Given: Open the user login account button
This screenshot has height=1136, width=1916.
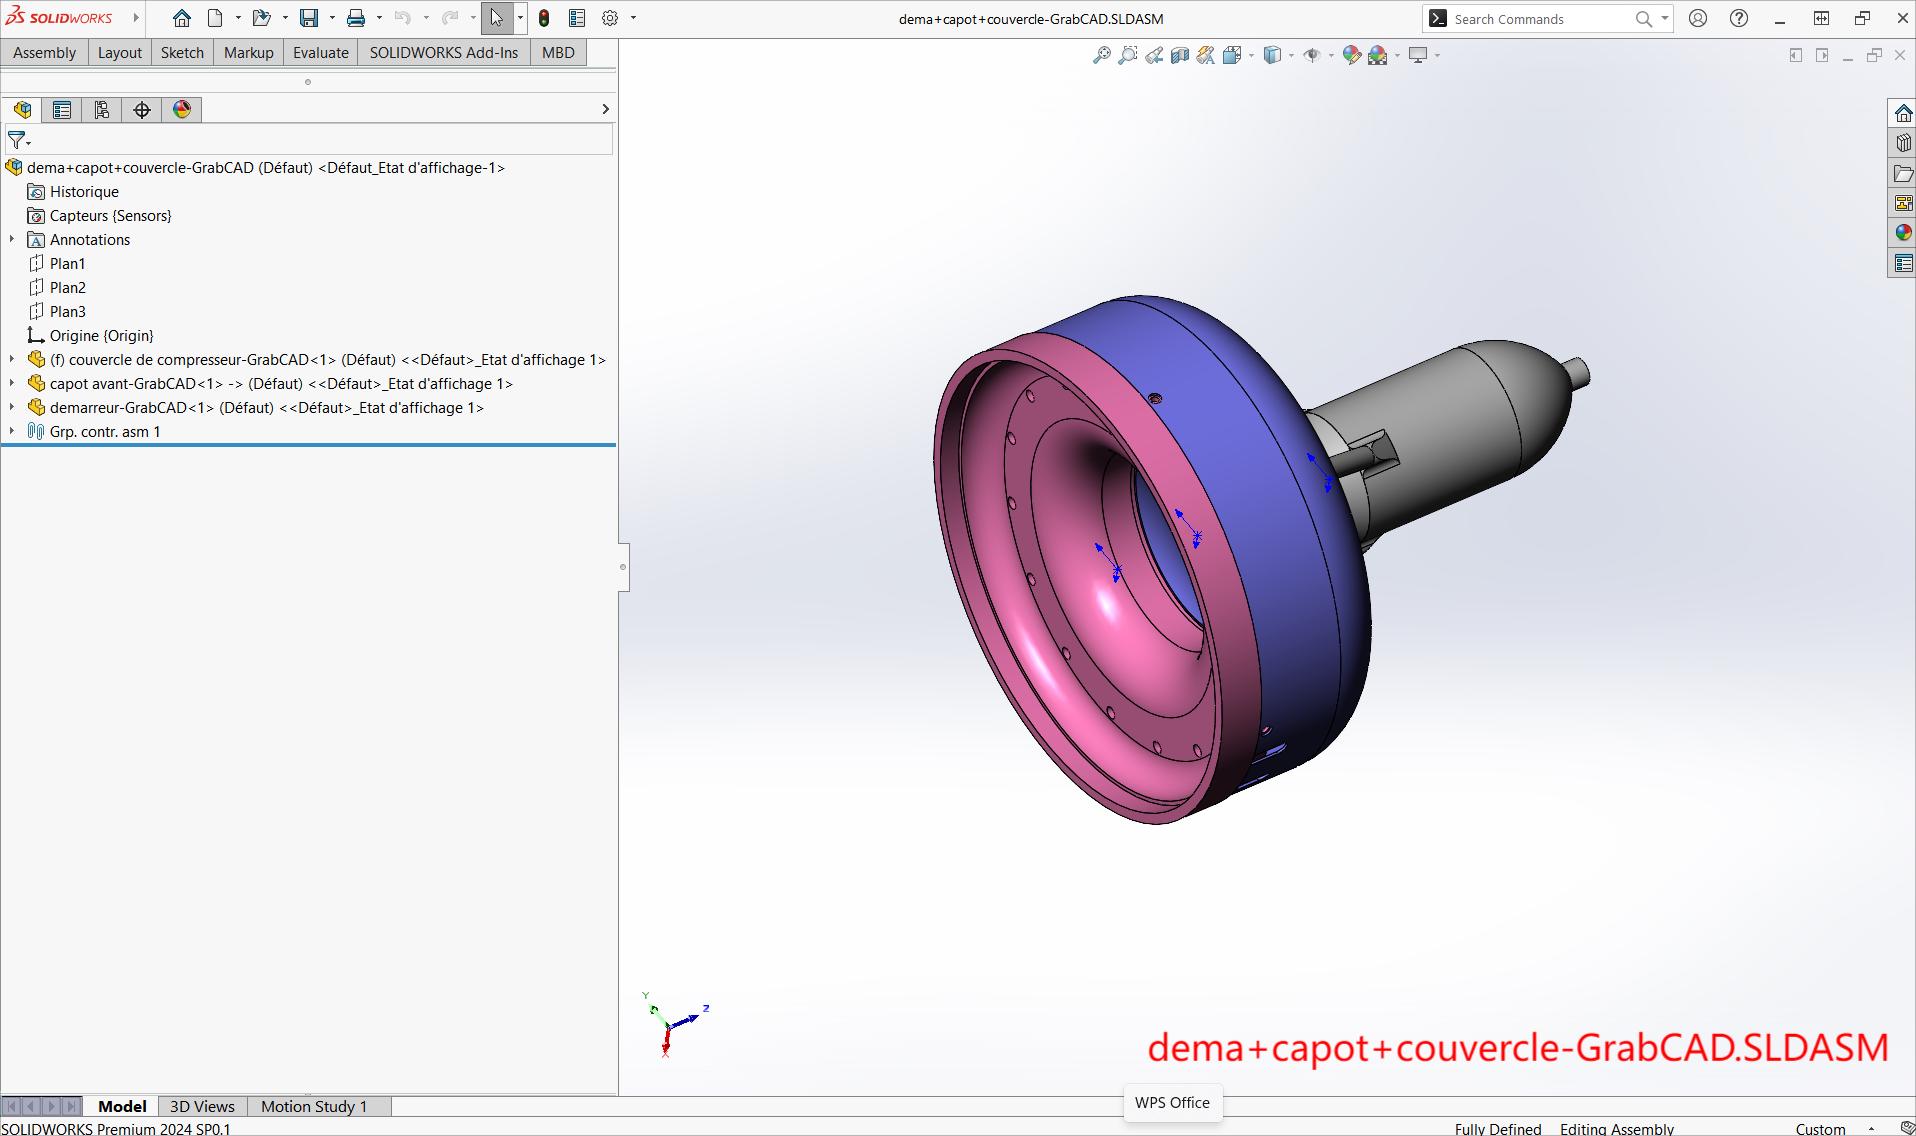Looking at the screenshot, I should (x=1698, y=18).
